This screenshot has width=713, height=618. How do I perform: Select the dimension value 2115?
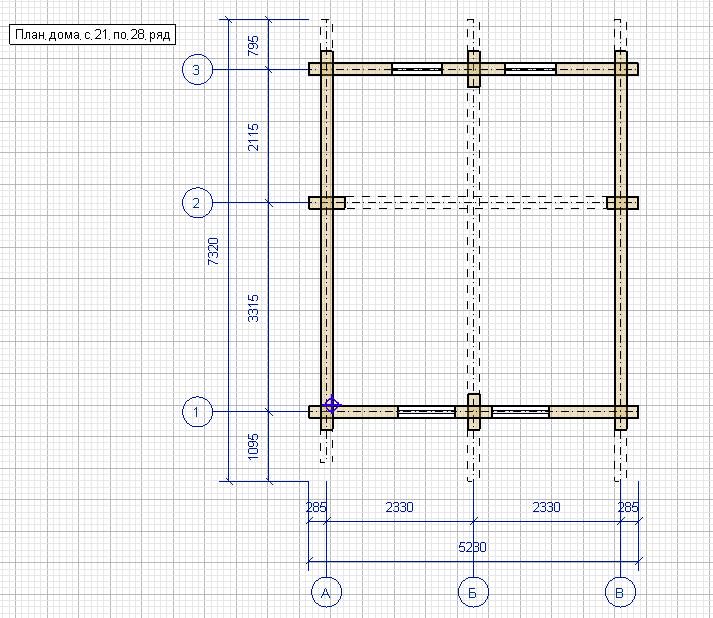point(253,136)
